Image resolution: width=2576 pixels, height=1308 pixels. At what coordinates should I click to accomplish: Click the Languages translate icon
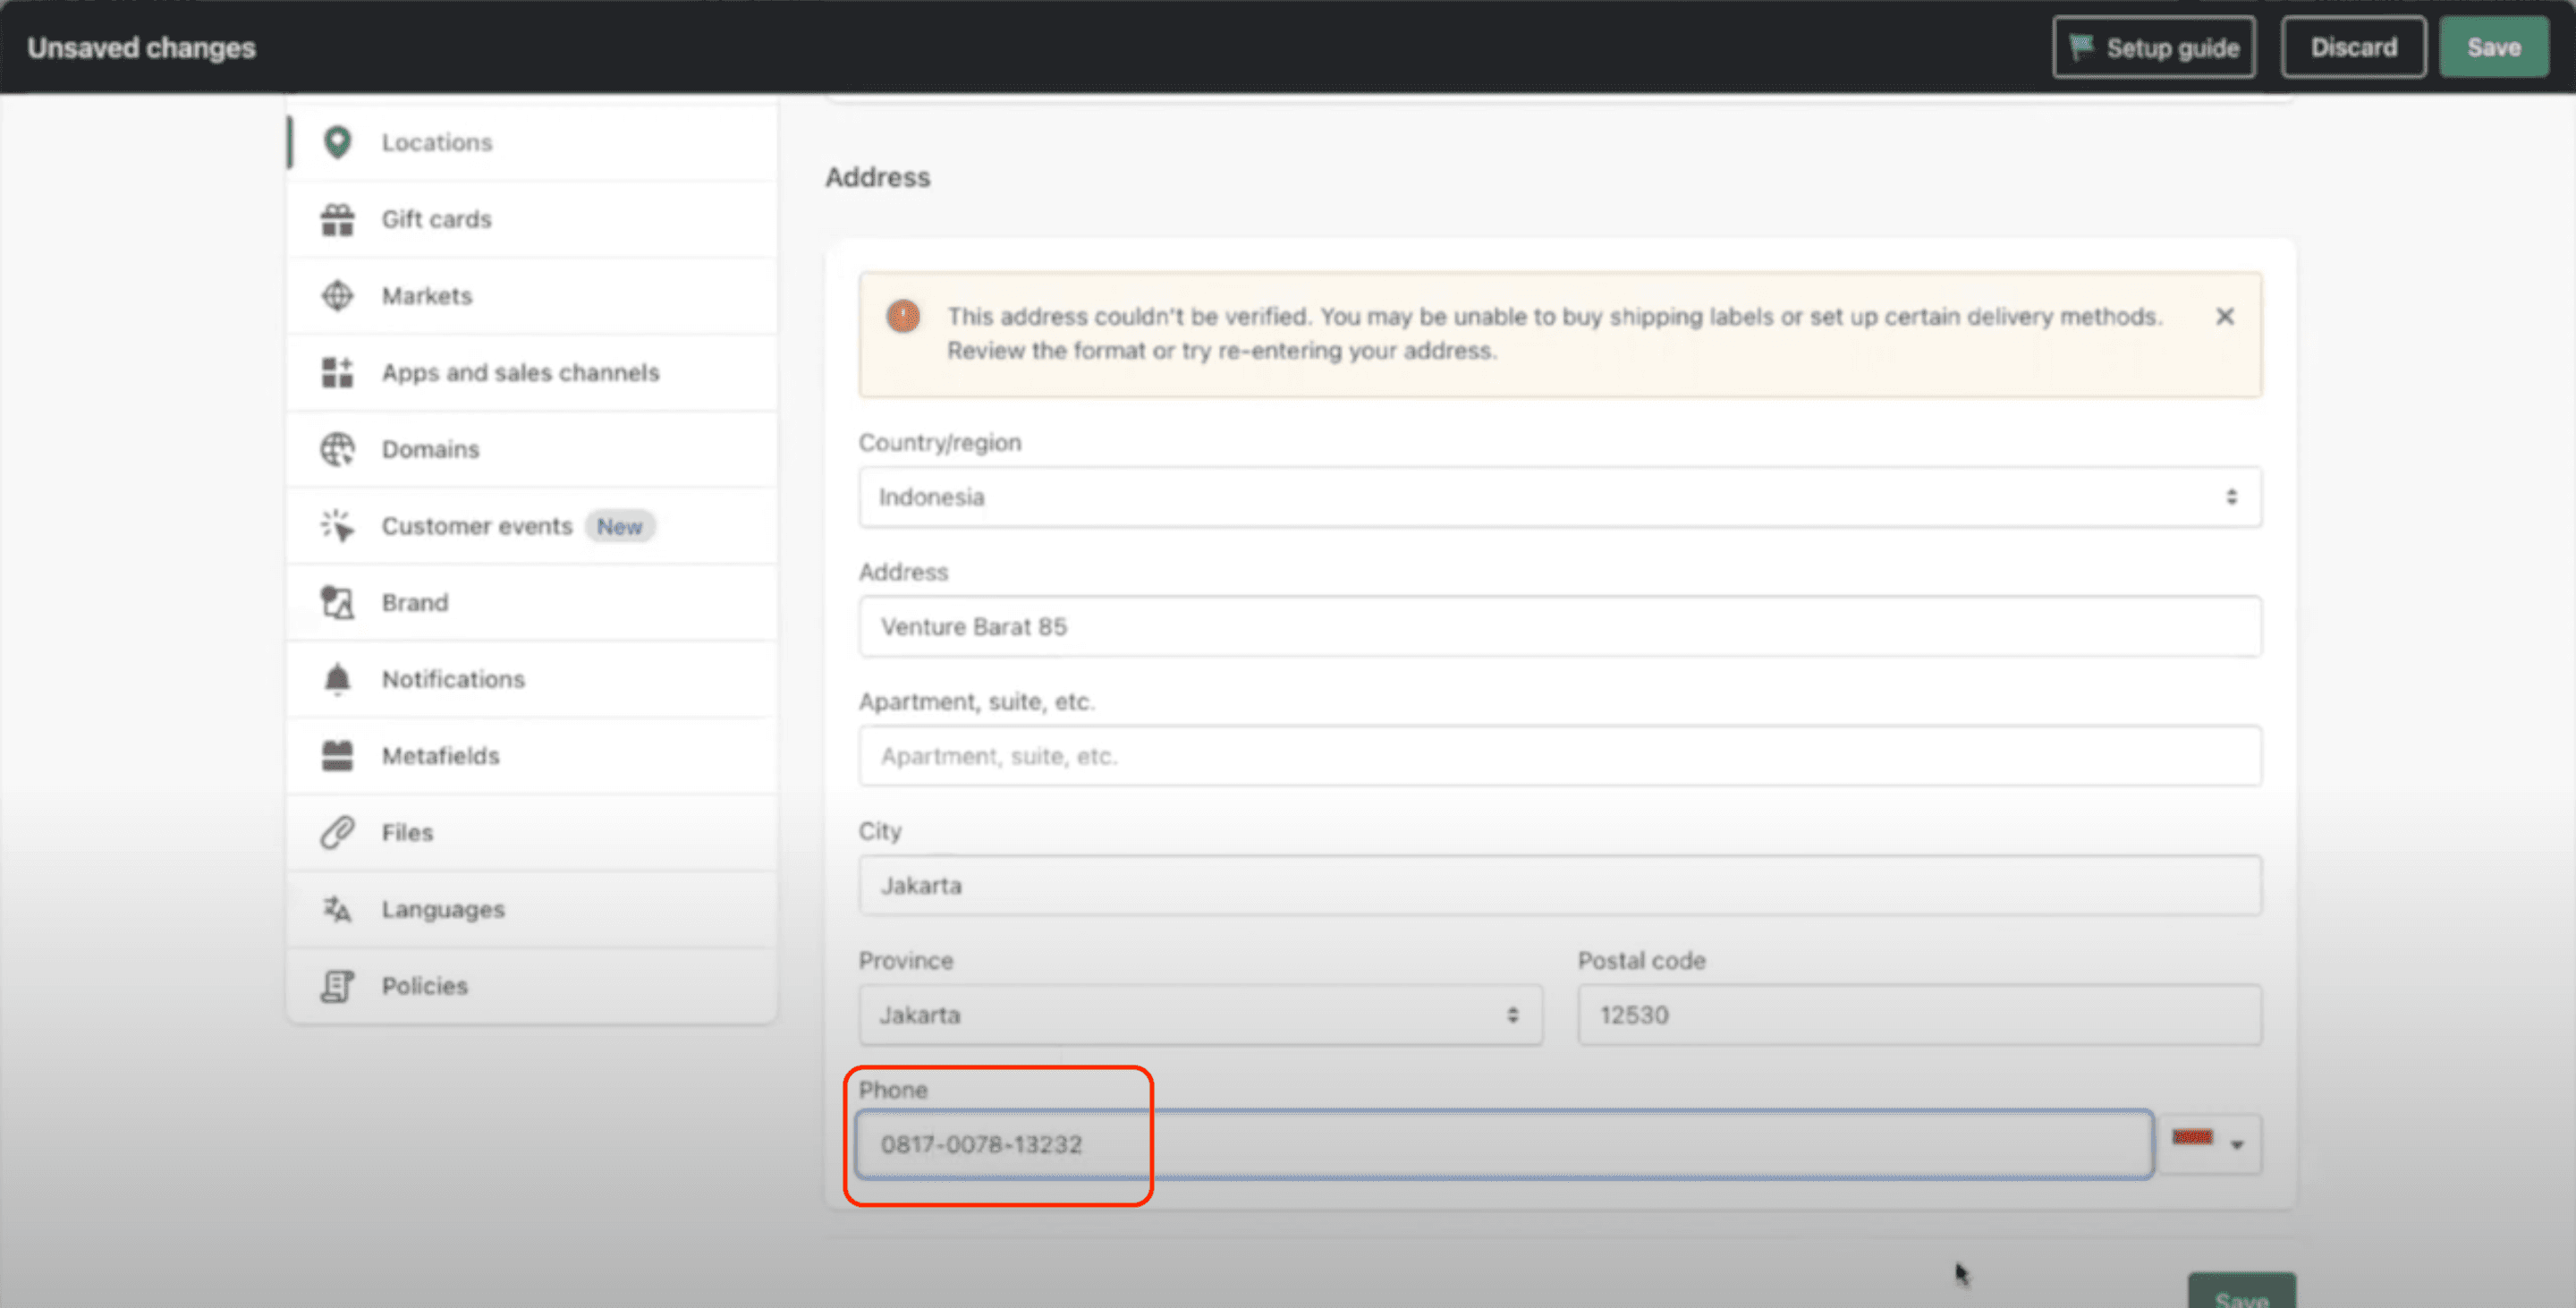[337, 909]
